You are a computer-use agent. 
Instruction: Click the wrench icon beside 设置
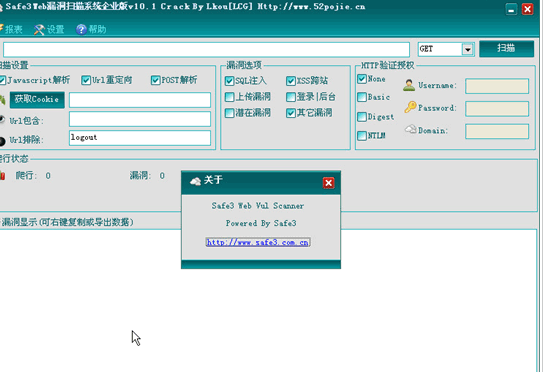[x=39, y=30]
